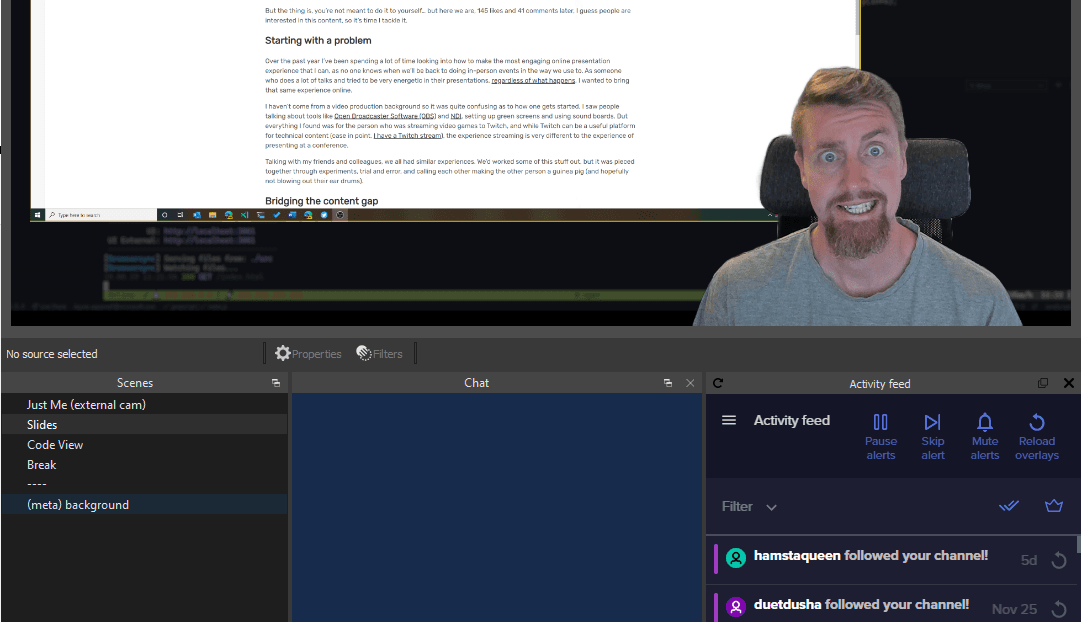Replay duetdusha's follow alert
Image resolution: width=1081 pixels, height=622 pixels.
click(1061, 608)
